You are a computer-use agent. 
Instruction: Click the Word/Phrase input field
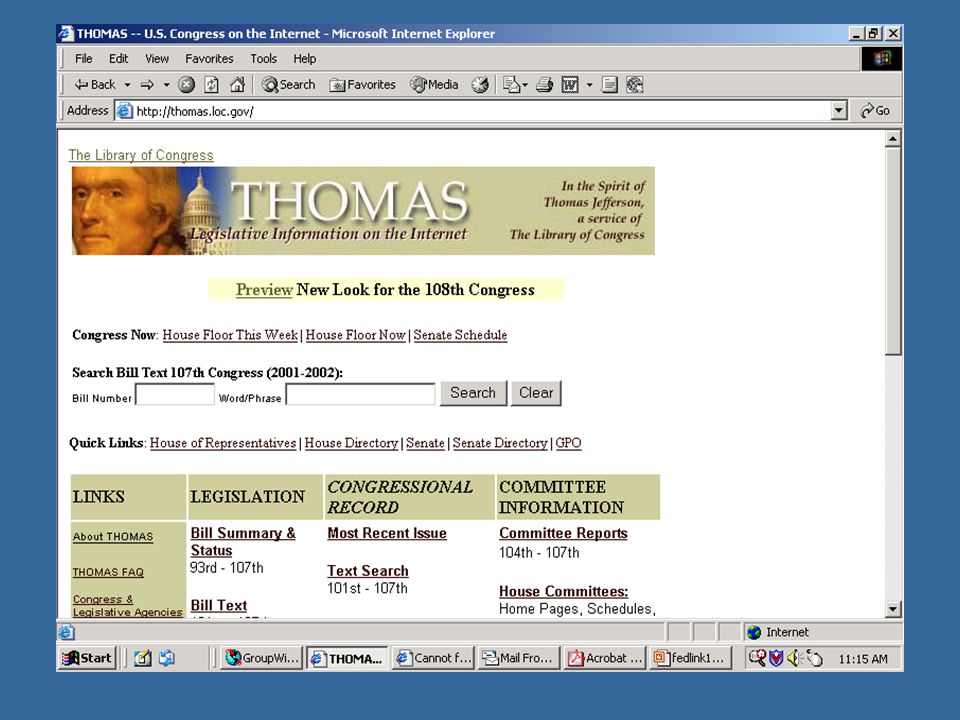[361, 394]
